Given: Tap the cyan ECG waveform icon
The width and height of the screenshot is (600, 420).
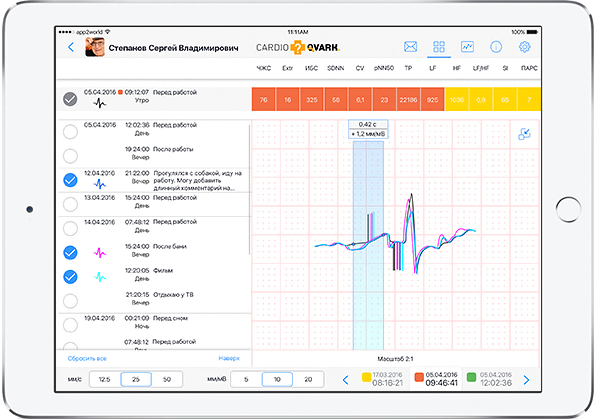Looking at the screenshot, I should [x=100, y=277].
